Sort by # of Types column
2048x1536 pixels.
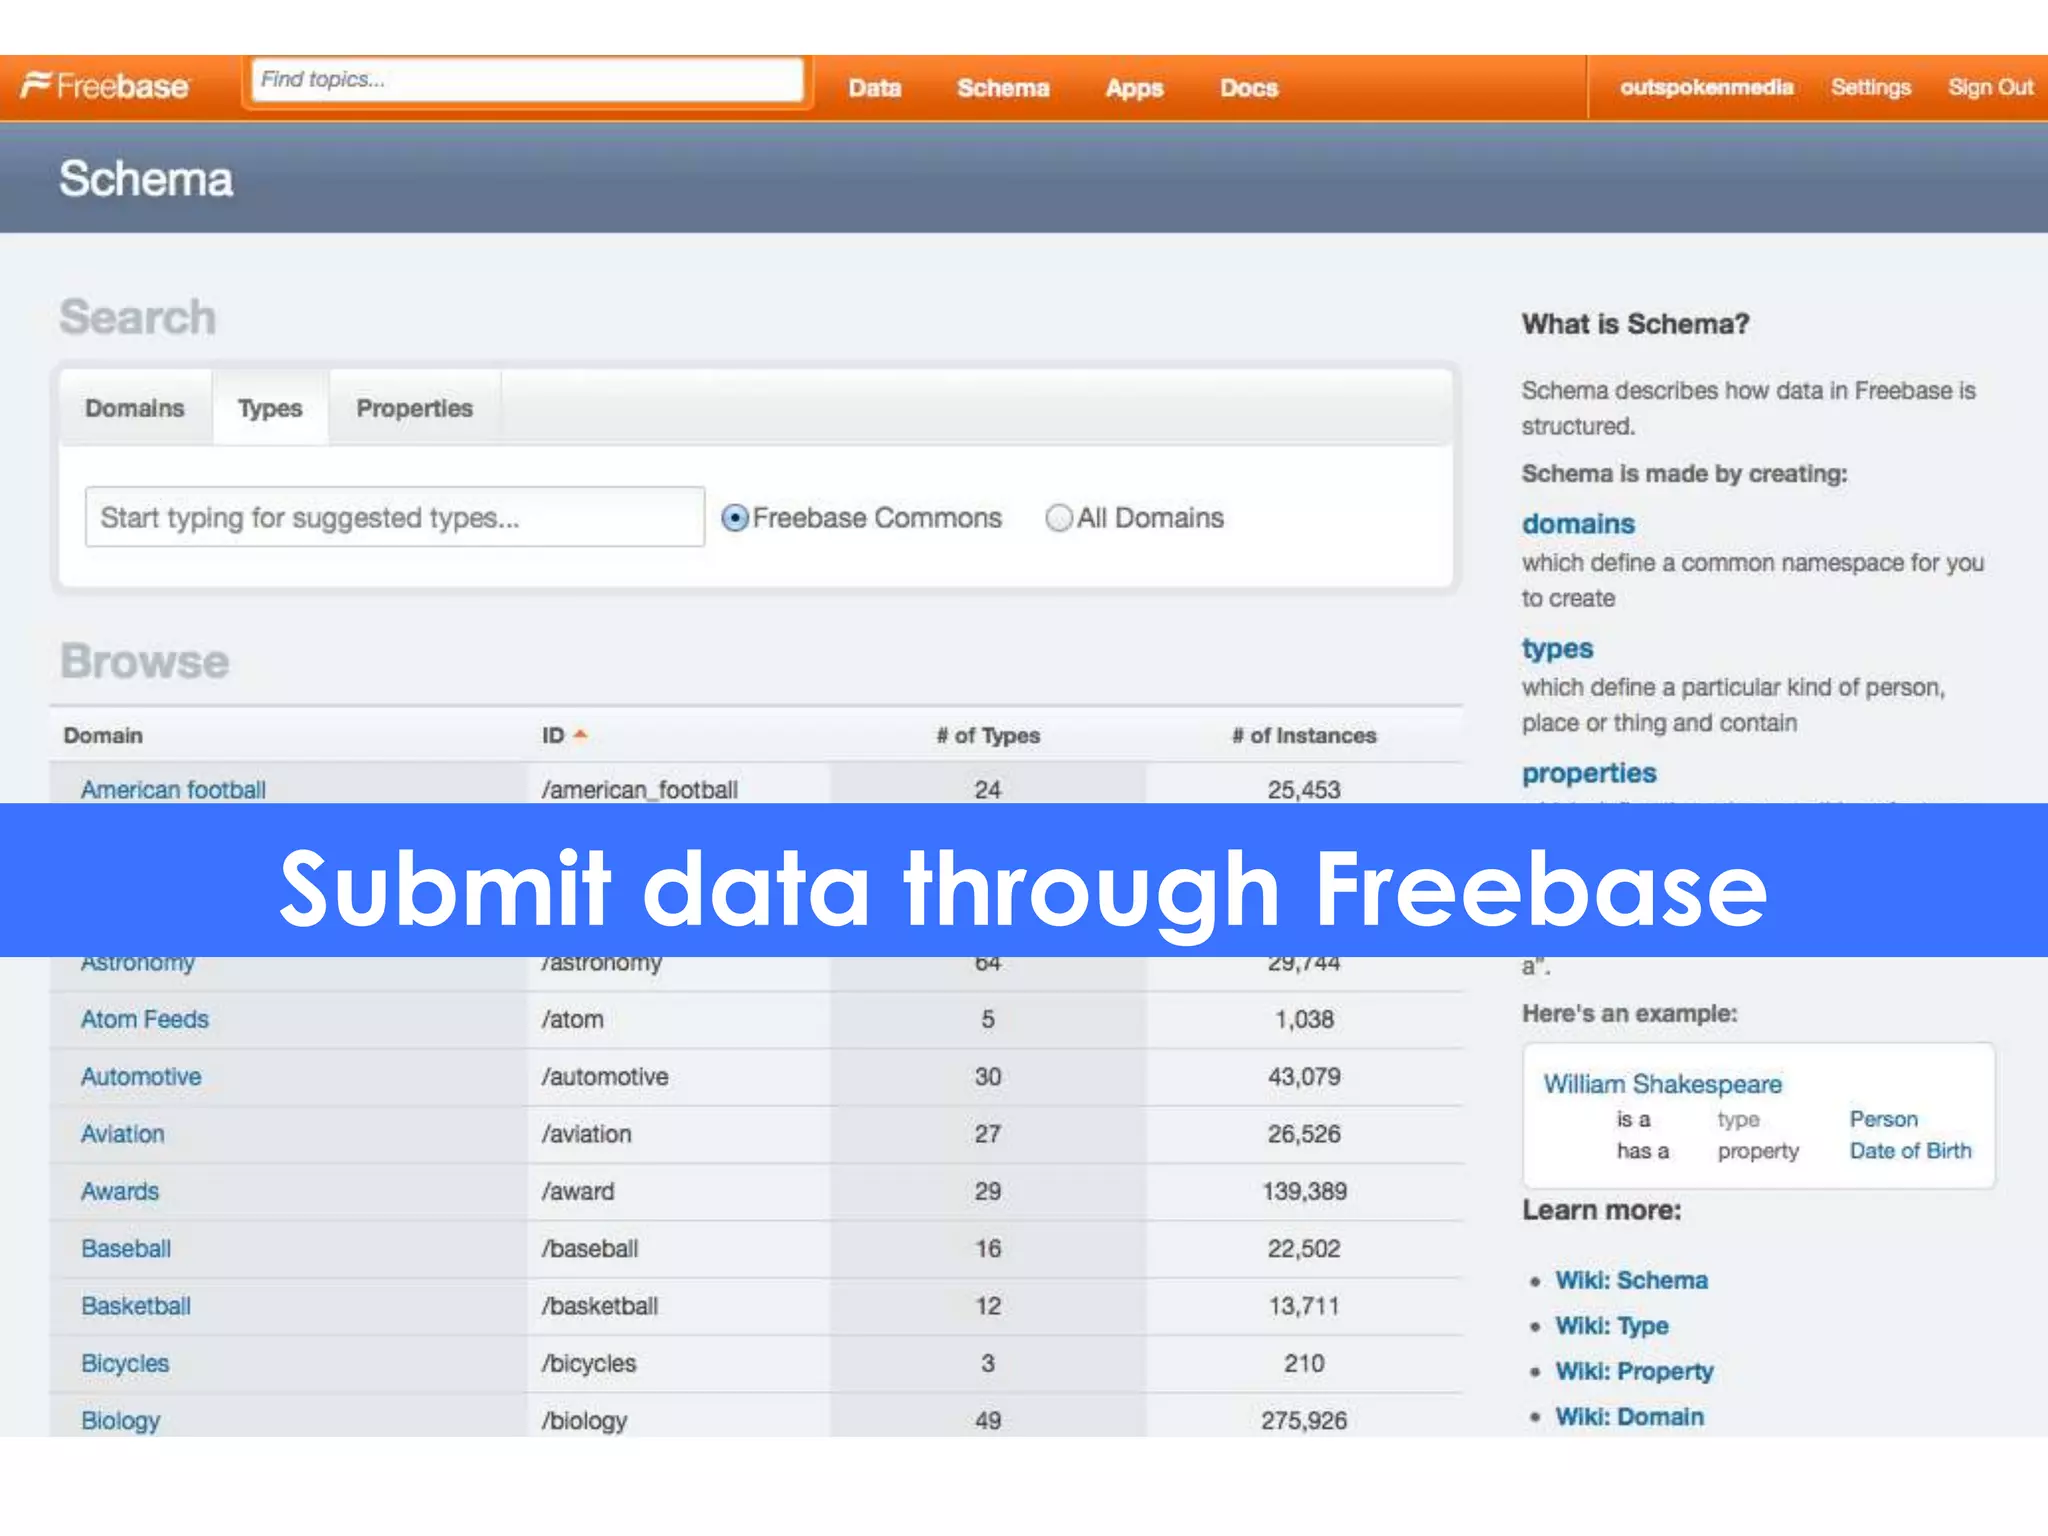[988, 735]
